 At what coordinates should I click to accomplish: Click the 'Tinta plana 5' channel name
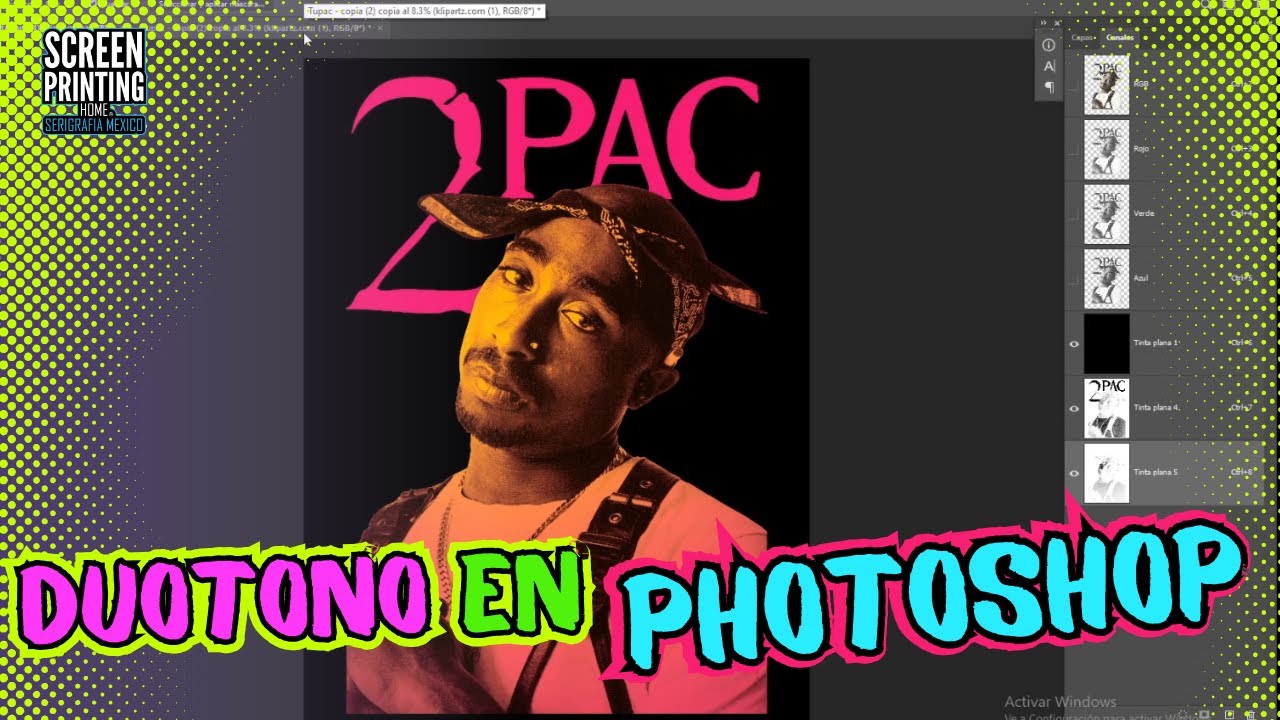pos(1157,473)
